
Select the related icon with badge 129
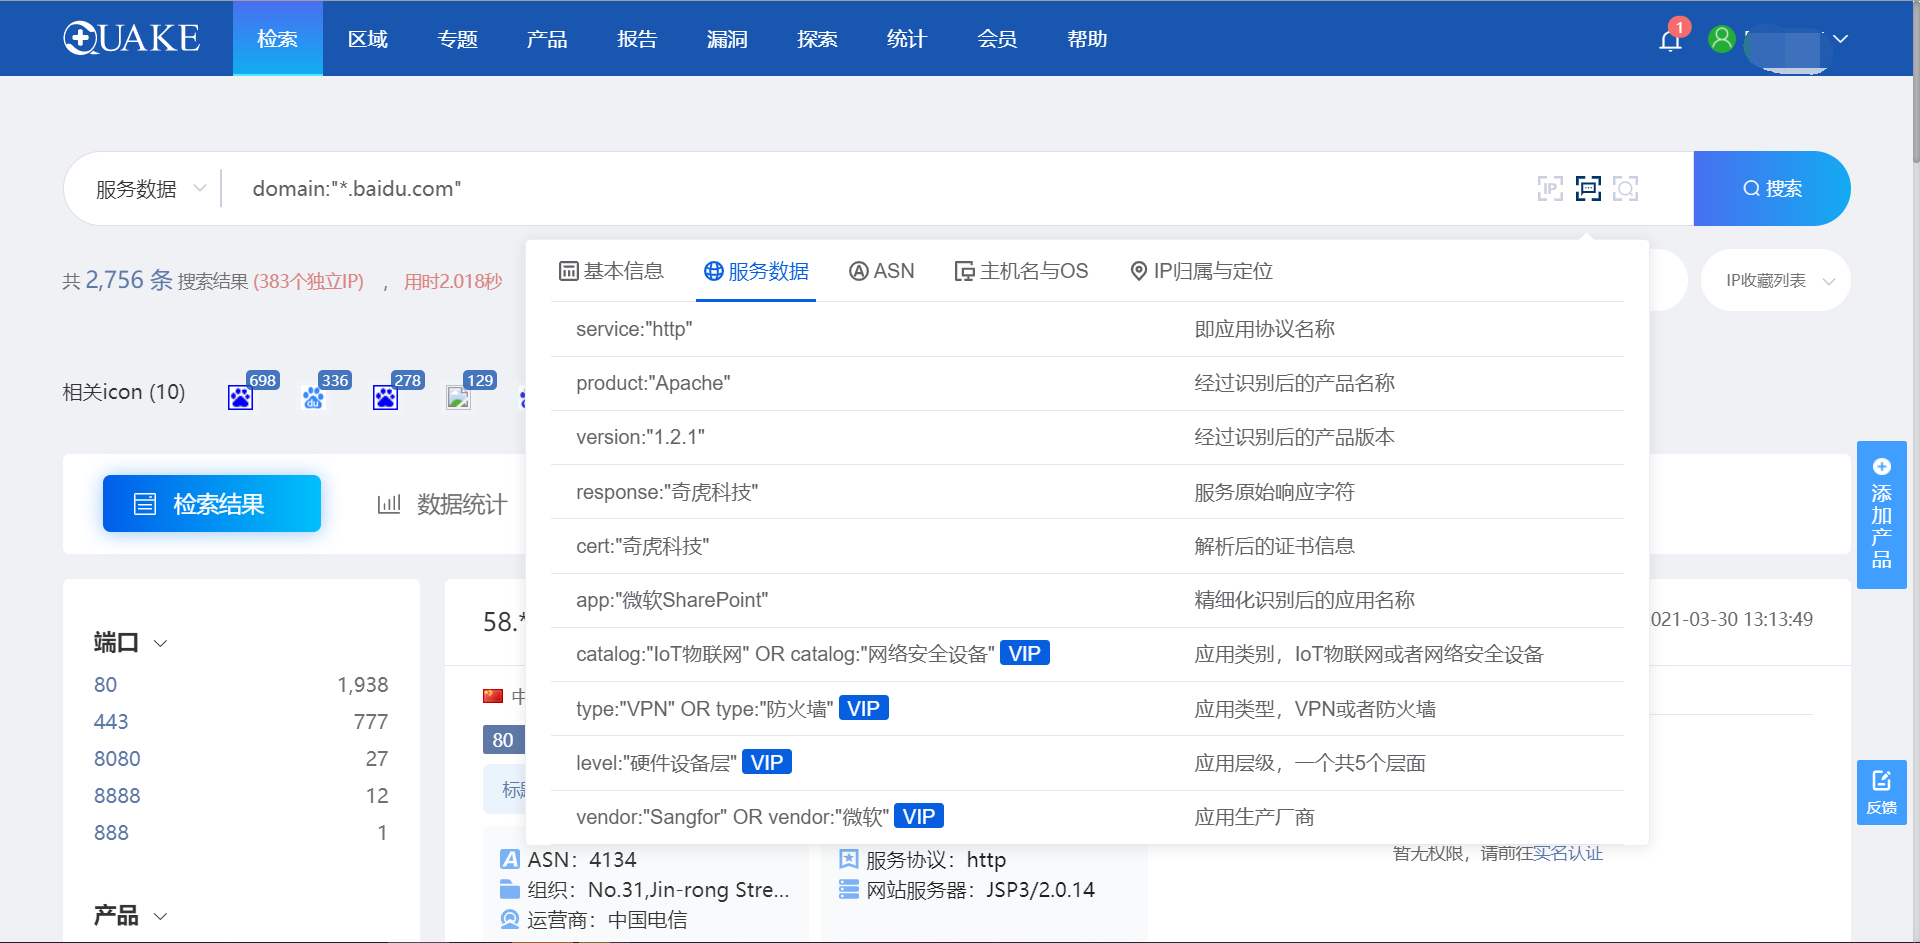point(458,397)
